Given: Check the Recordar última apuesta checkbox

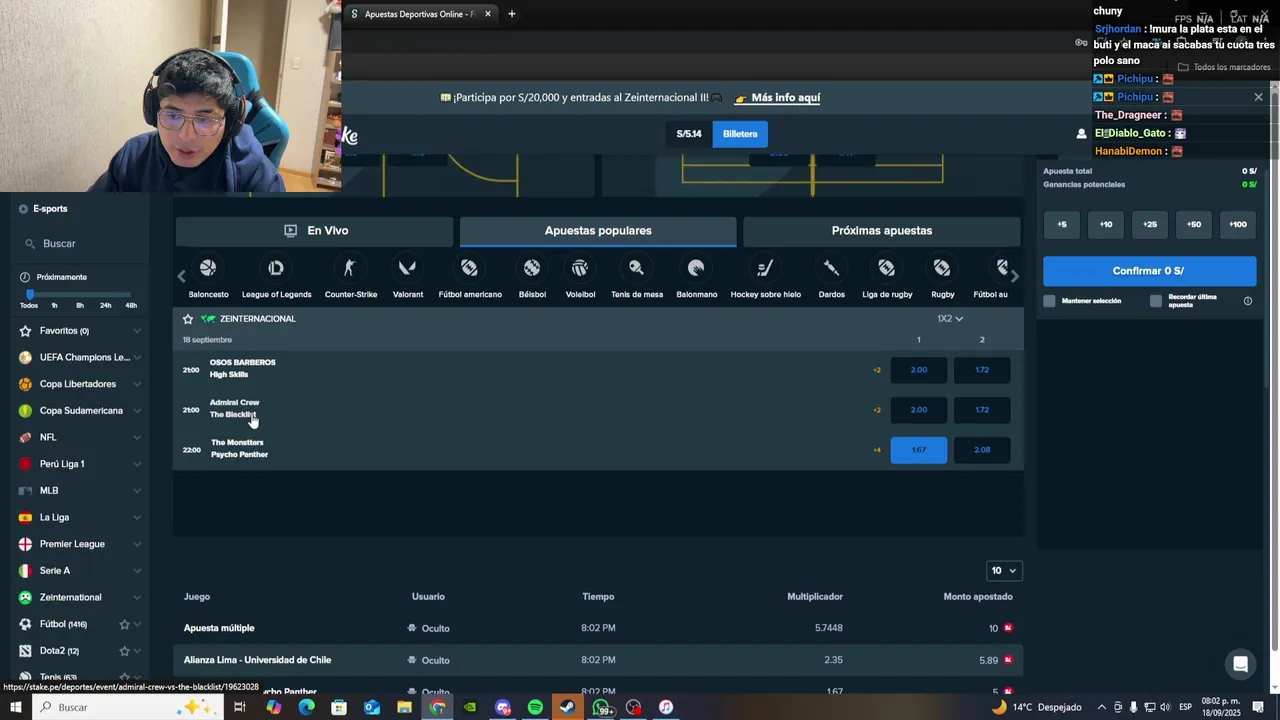Looking at the screenshot, I should (1156, 301).
